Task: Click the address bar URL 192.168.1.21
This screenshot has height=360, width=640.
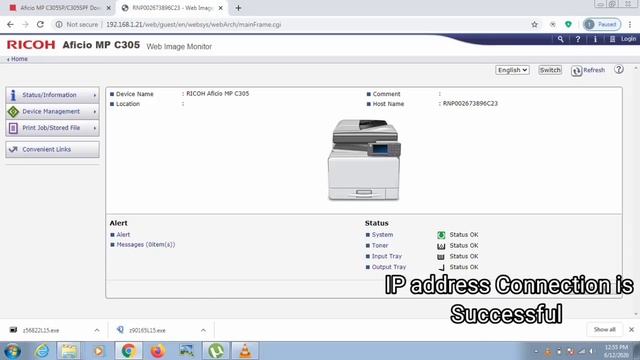Action: tap(193, 24)
